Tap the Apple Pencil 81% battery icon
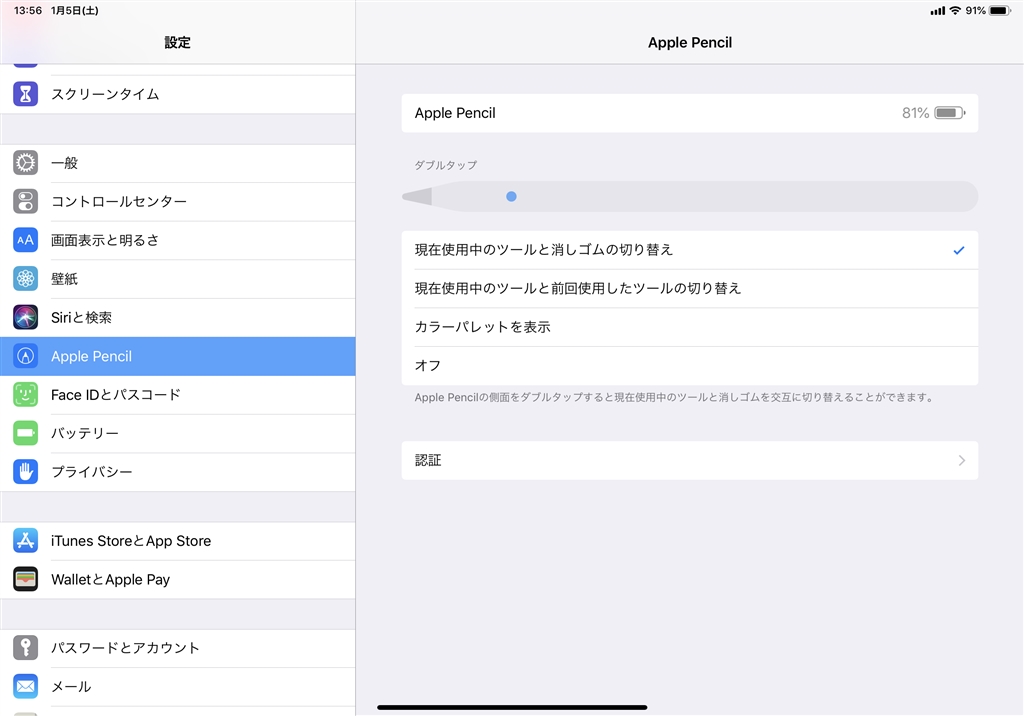Screen dimensions: 1024x716 [x=950, y=113]
